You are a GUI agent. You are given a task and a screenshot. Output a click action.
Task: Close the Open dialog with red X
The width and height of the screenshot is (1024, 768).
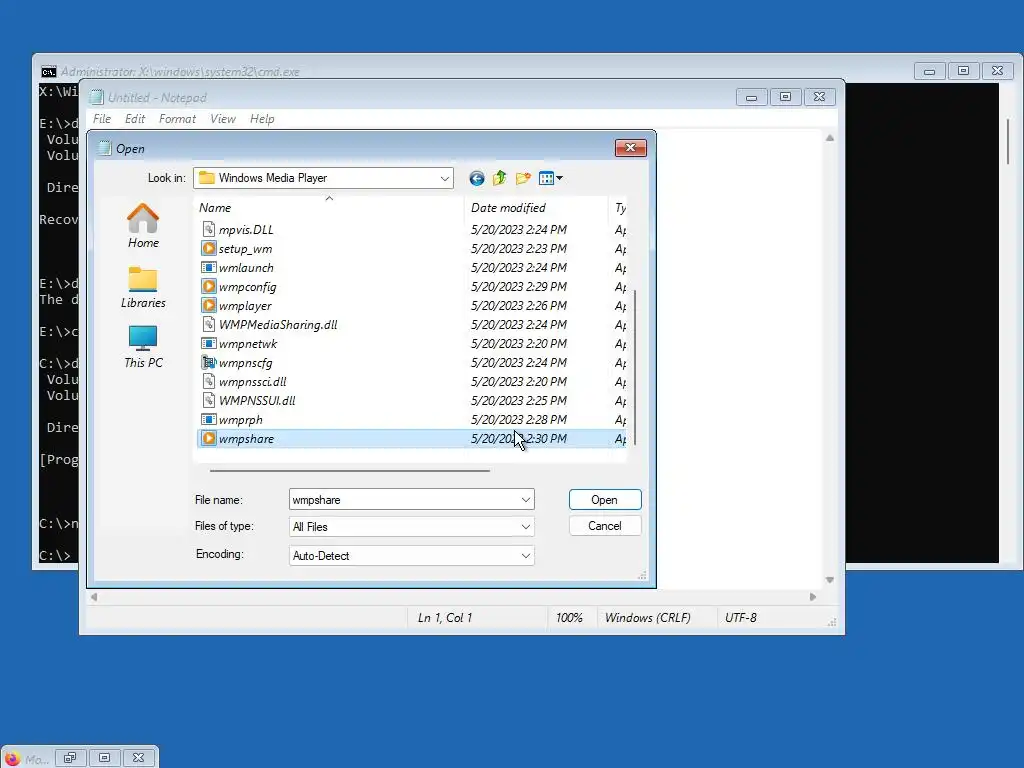point(630,148)
